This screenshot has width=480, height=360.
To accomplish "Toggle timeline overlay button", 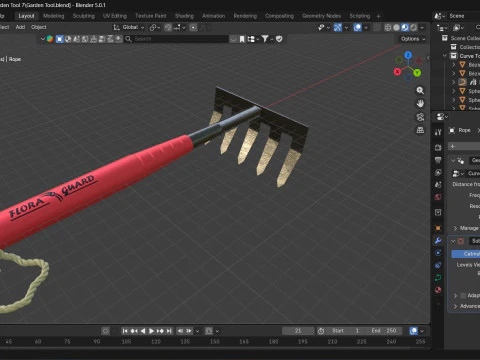I will coord(414,331).
